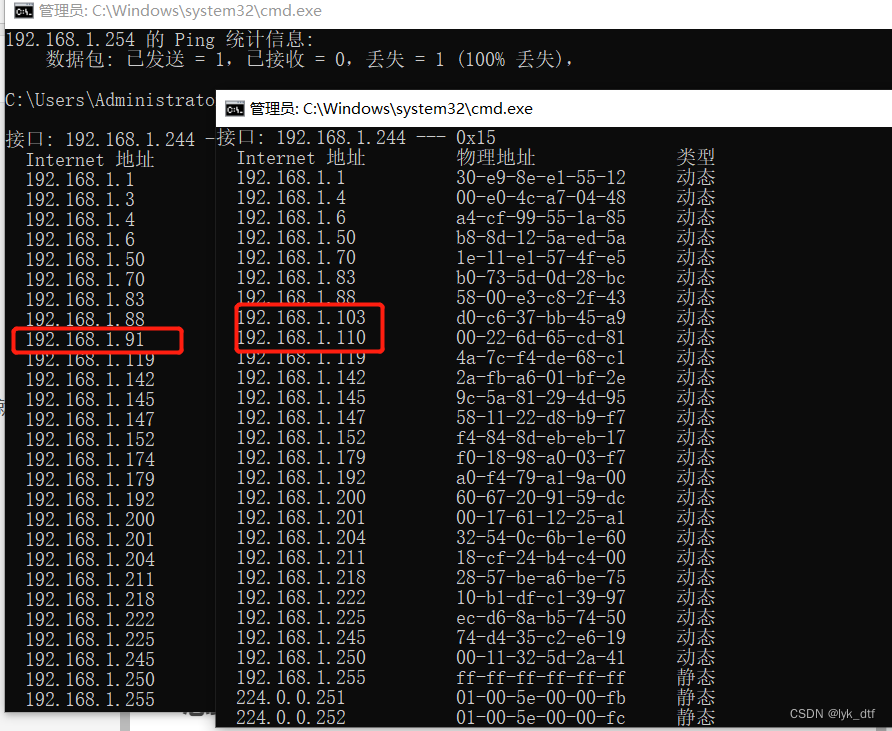Click 192.168.1.200 in the front window
This screenshot has width=892, height=731.
coord(301,497)
